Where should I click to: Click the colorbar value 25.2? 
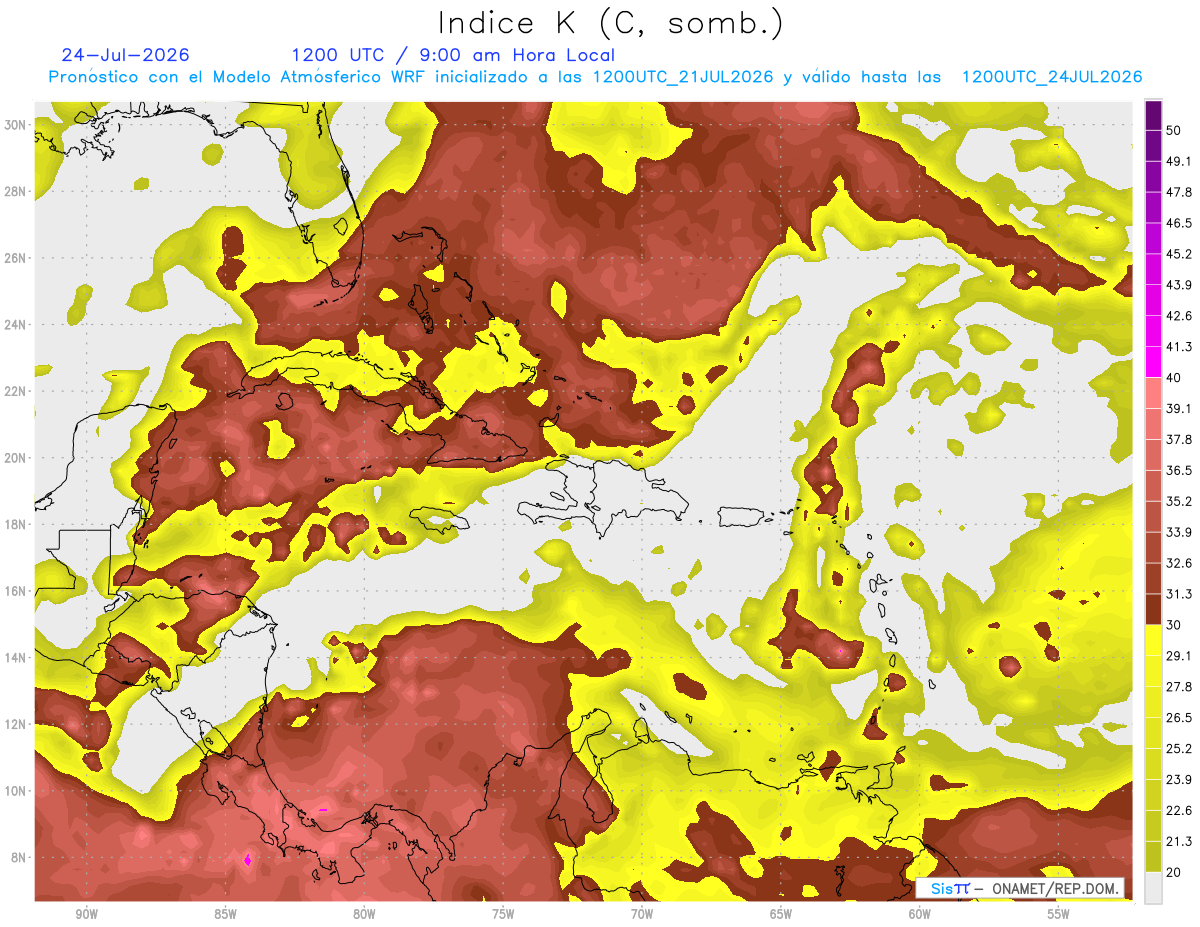[1180, 749]
